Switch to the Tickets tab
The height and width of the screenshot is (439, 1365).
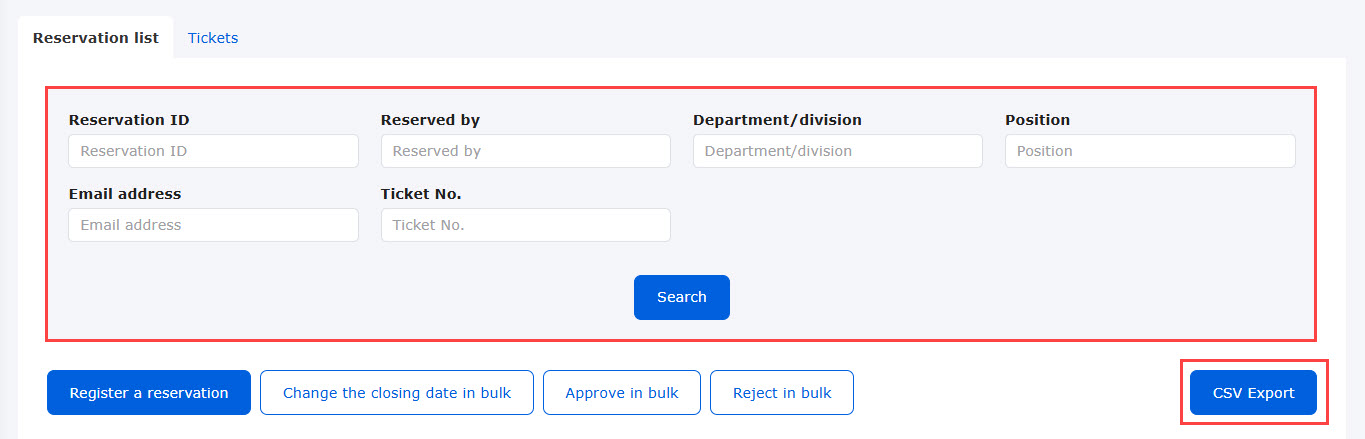tap(213, 38)
